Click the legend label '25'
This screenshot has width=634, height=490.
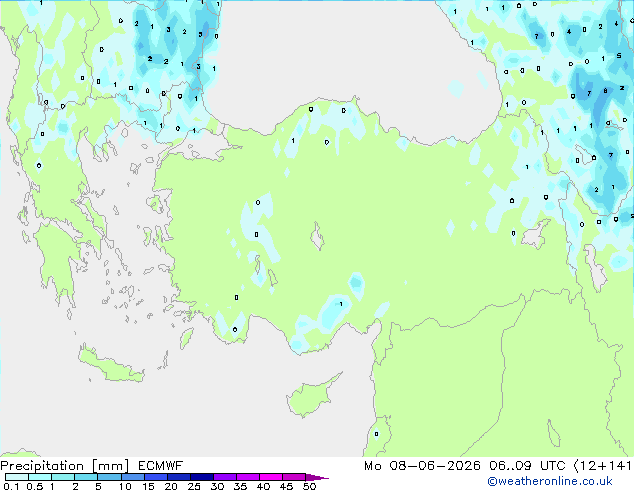point(194,486)
